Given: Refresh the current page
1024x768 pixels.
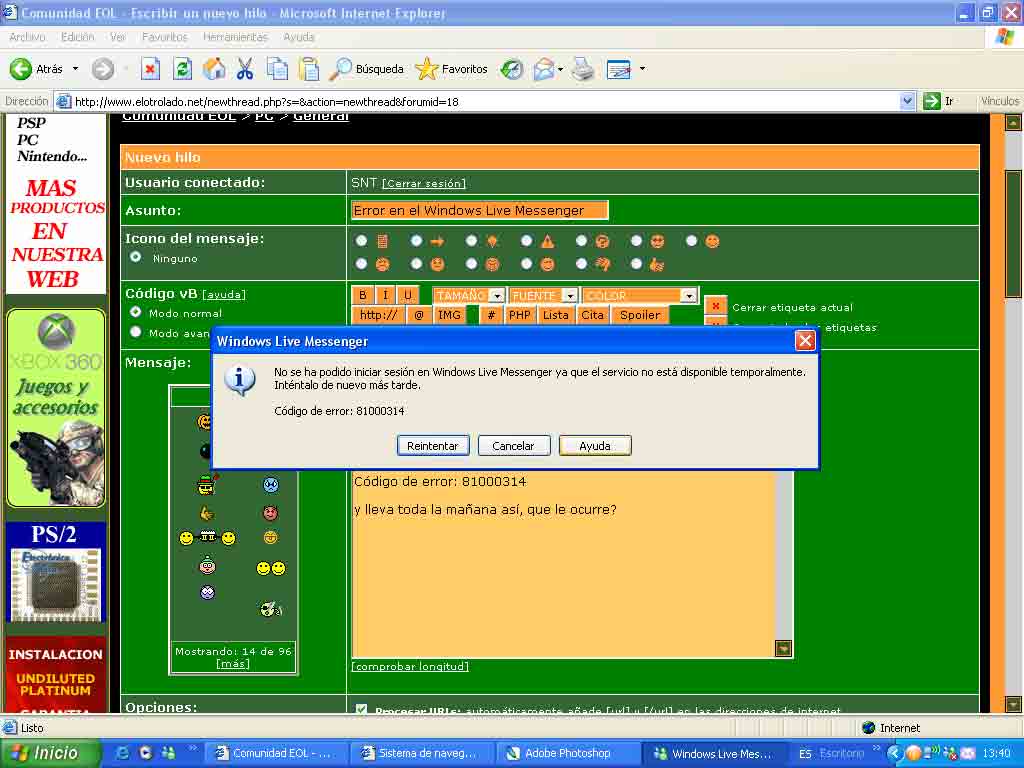Looking at the screenshot, I should click(182, 69).
